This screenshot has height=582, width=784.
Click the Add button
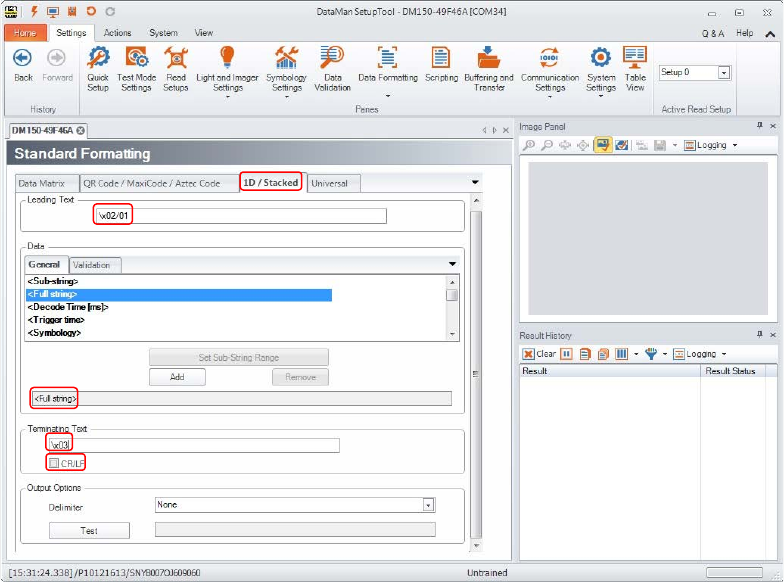pos(177,377)
